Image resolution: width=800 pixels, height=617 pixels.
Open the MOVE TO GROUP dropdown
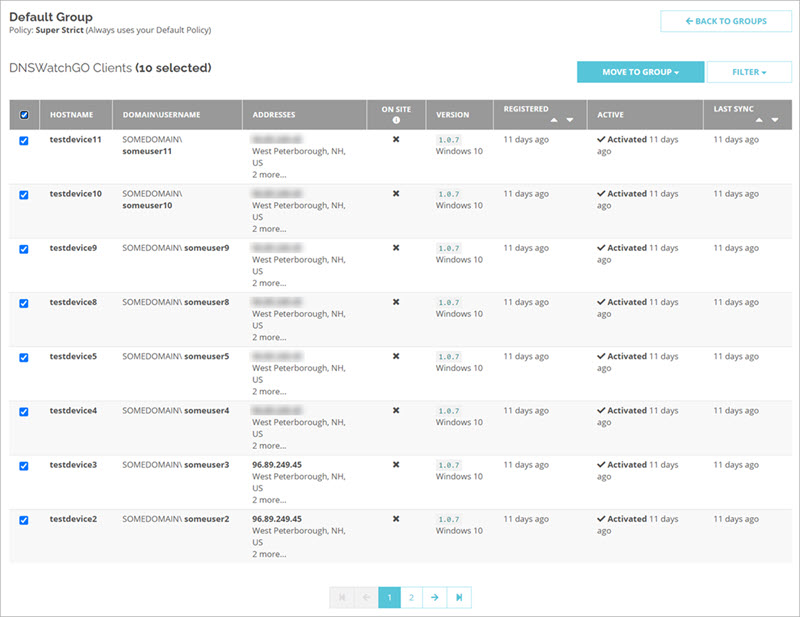(x=638, y=72)
